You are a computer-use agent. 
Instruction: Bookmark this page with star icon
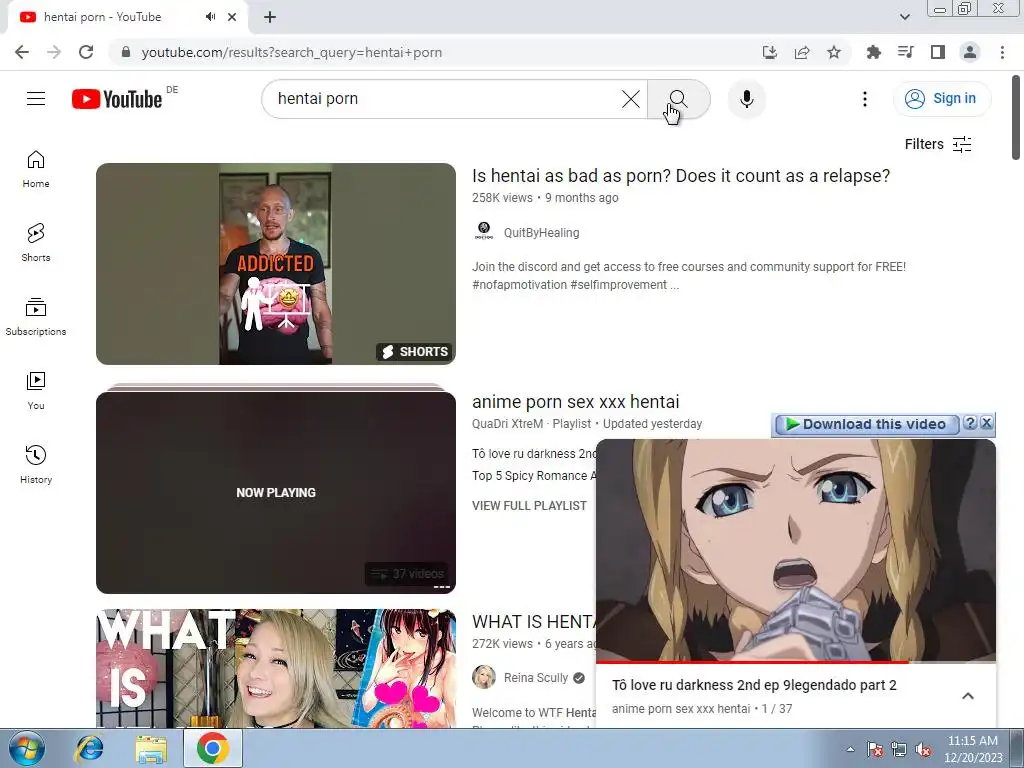coord(834,52)
